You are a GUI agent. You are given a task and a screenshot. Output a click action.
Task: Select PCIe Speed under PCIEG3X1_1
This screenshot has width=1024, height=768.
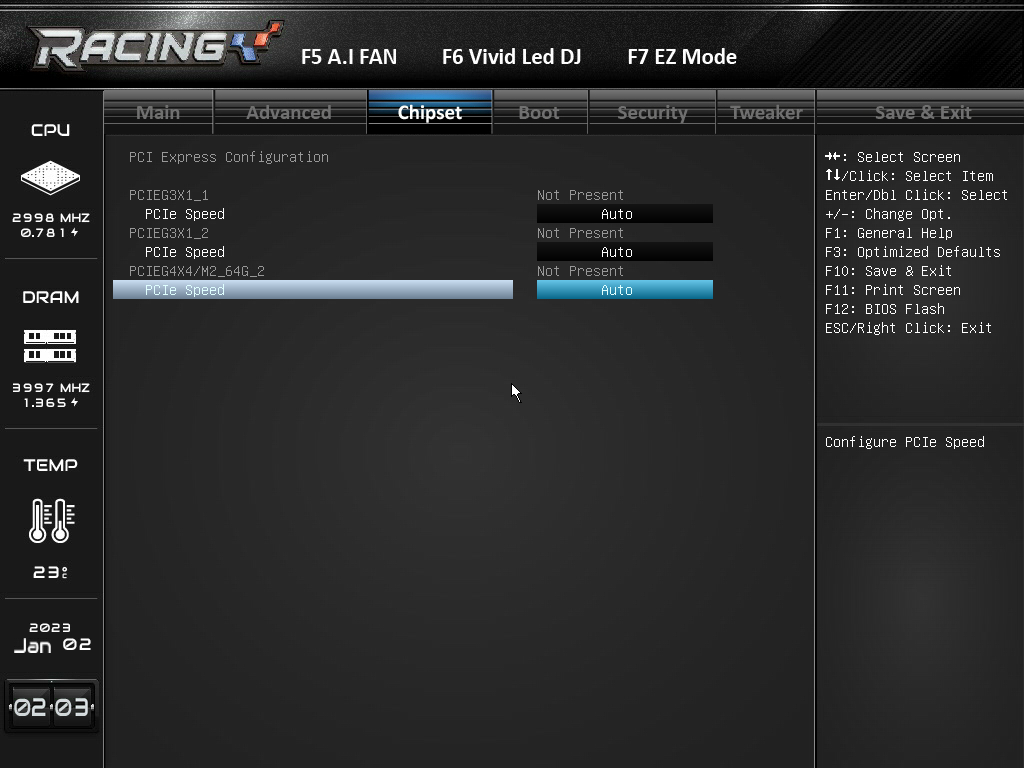[185, 214]
